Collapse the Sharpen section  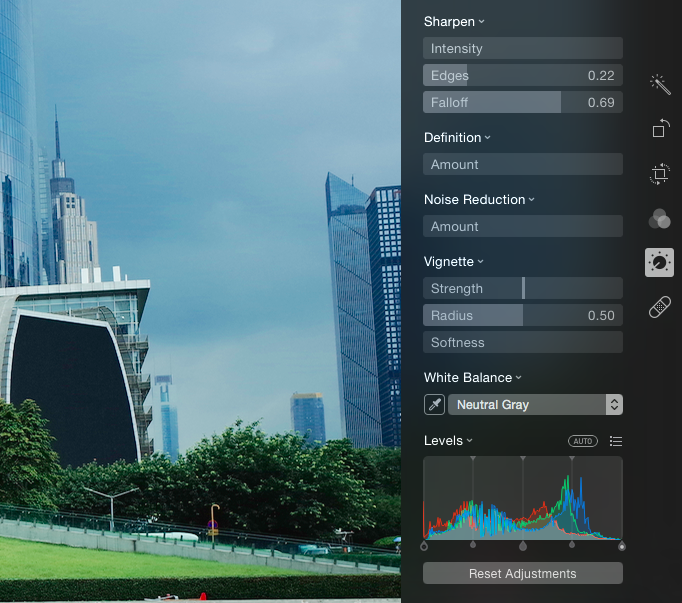coord(481,22)
